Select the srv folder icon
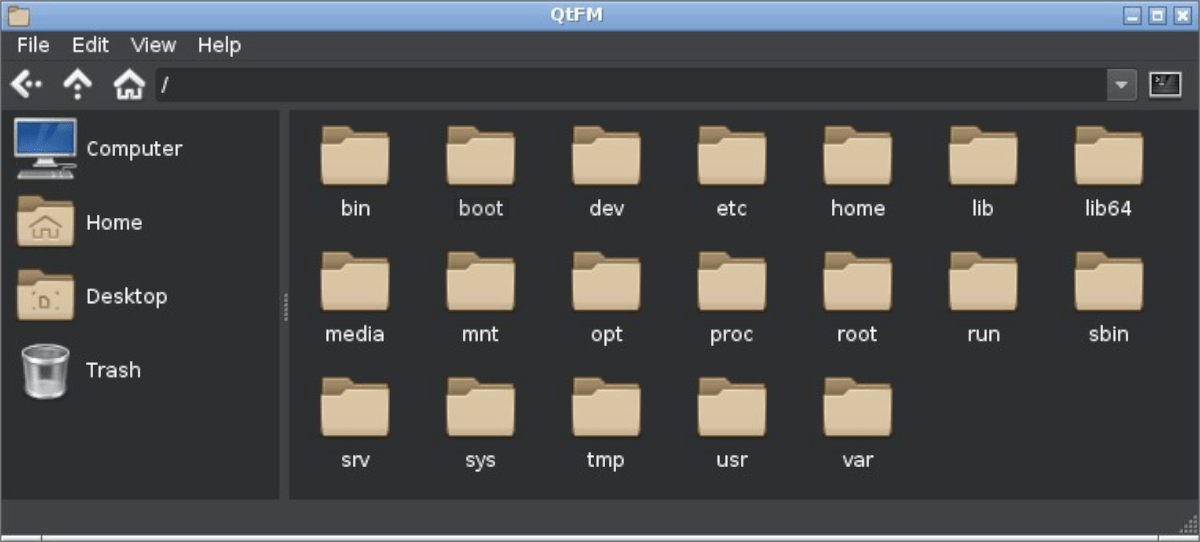The image size is (1200, 542). [355, 408]
